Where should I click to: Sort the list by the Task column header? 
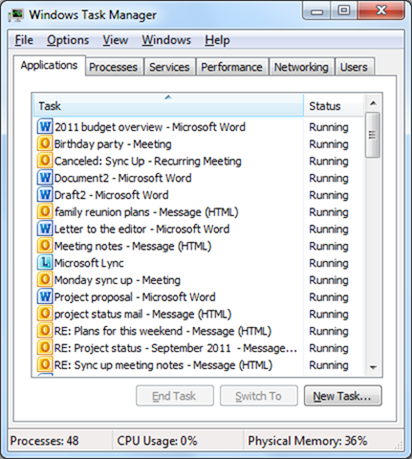click(168, 106)
